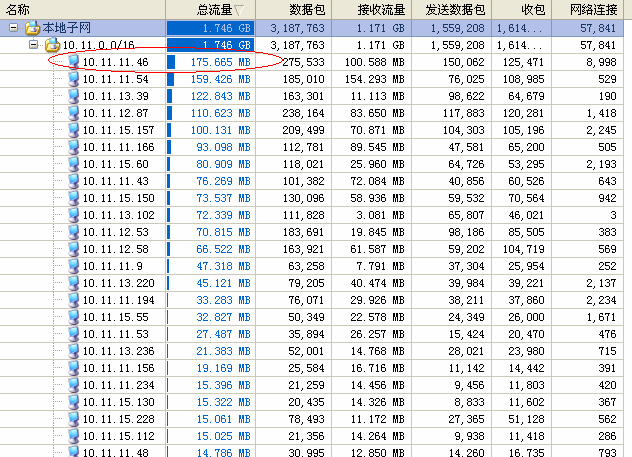Click the host icon for 10.11.11.9
Viewport: 632px width, 457px height.
[73, 266]
